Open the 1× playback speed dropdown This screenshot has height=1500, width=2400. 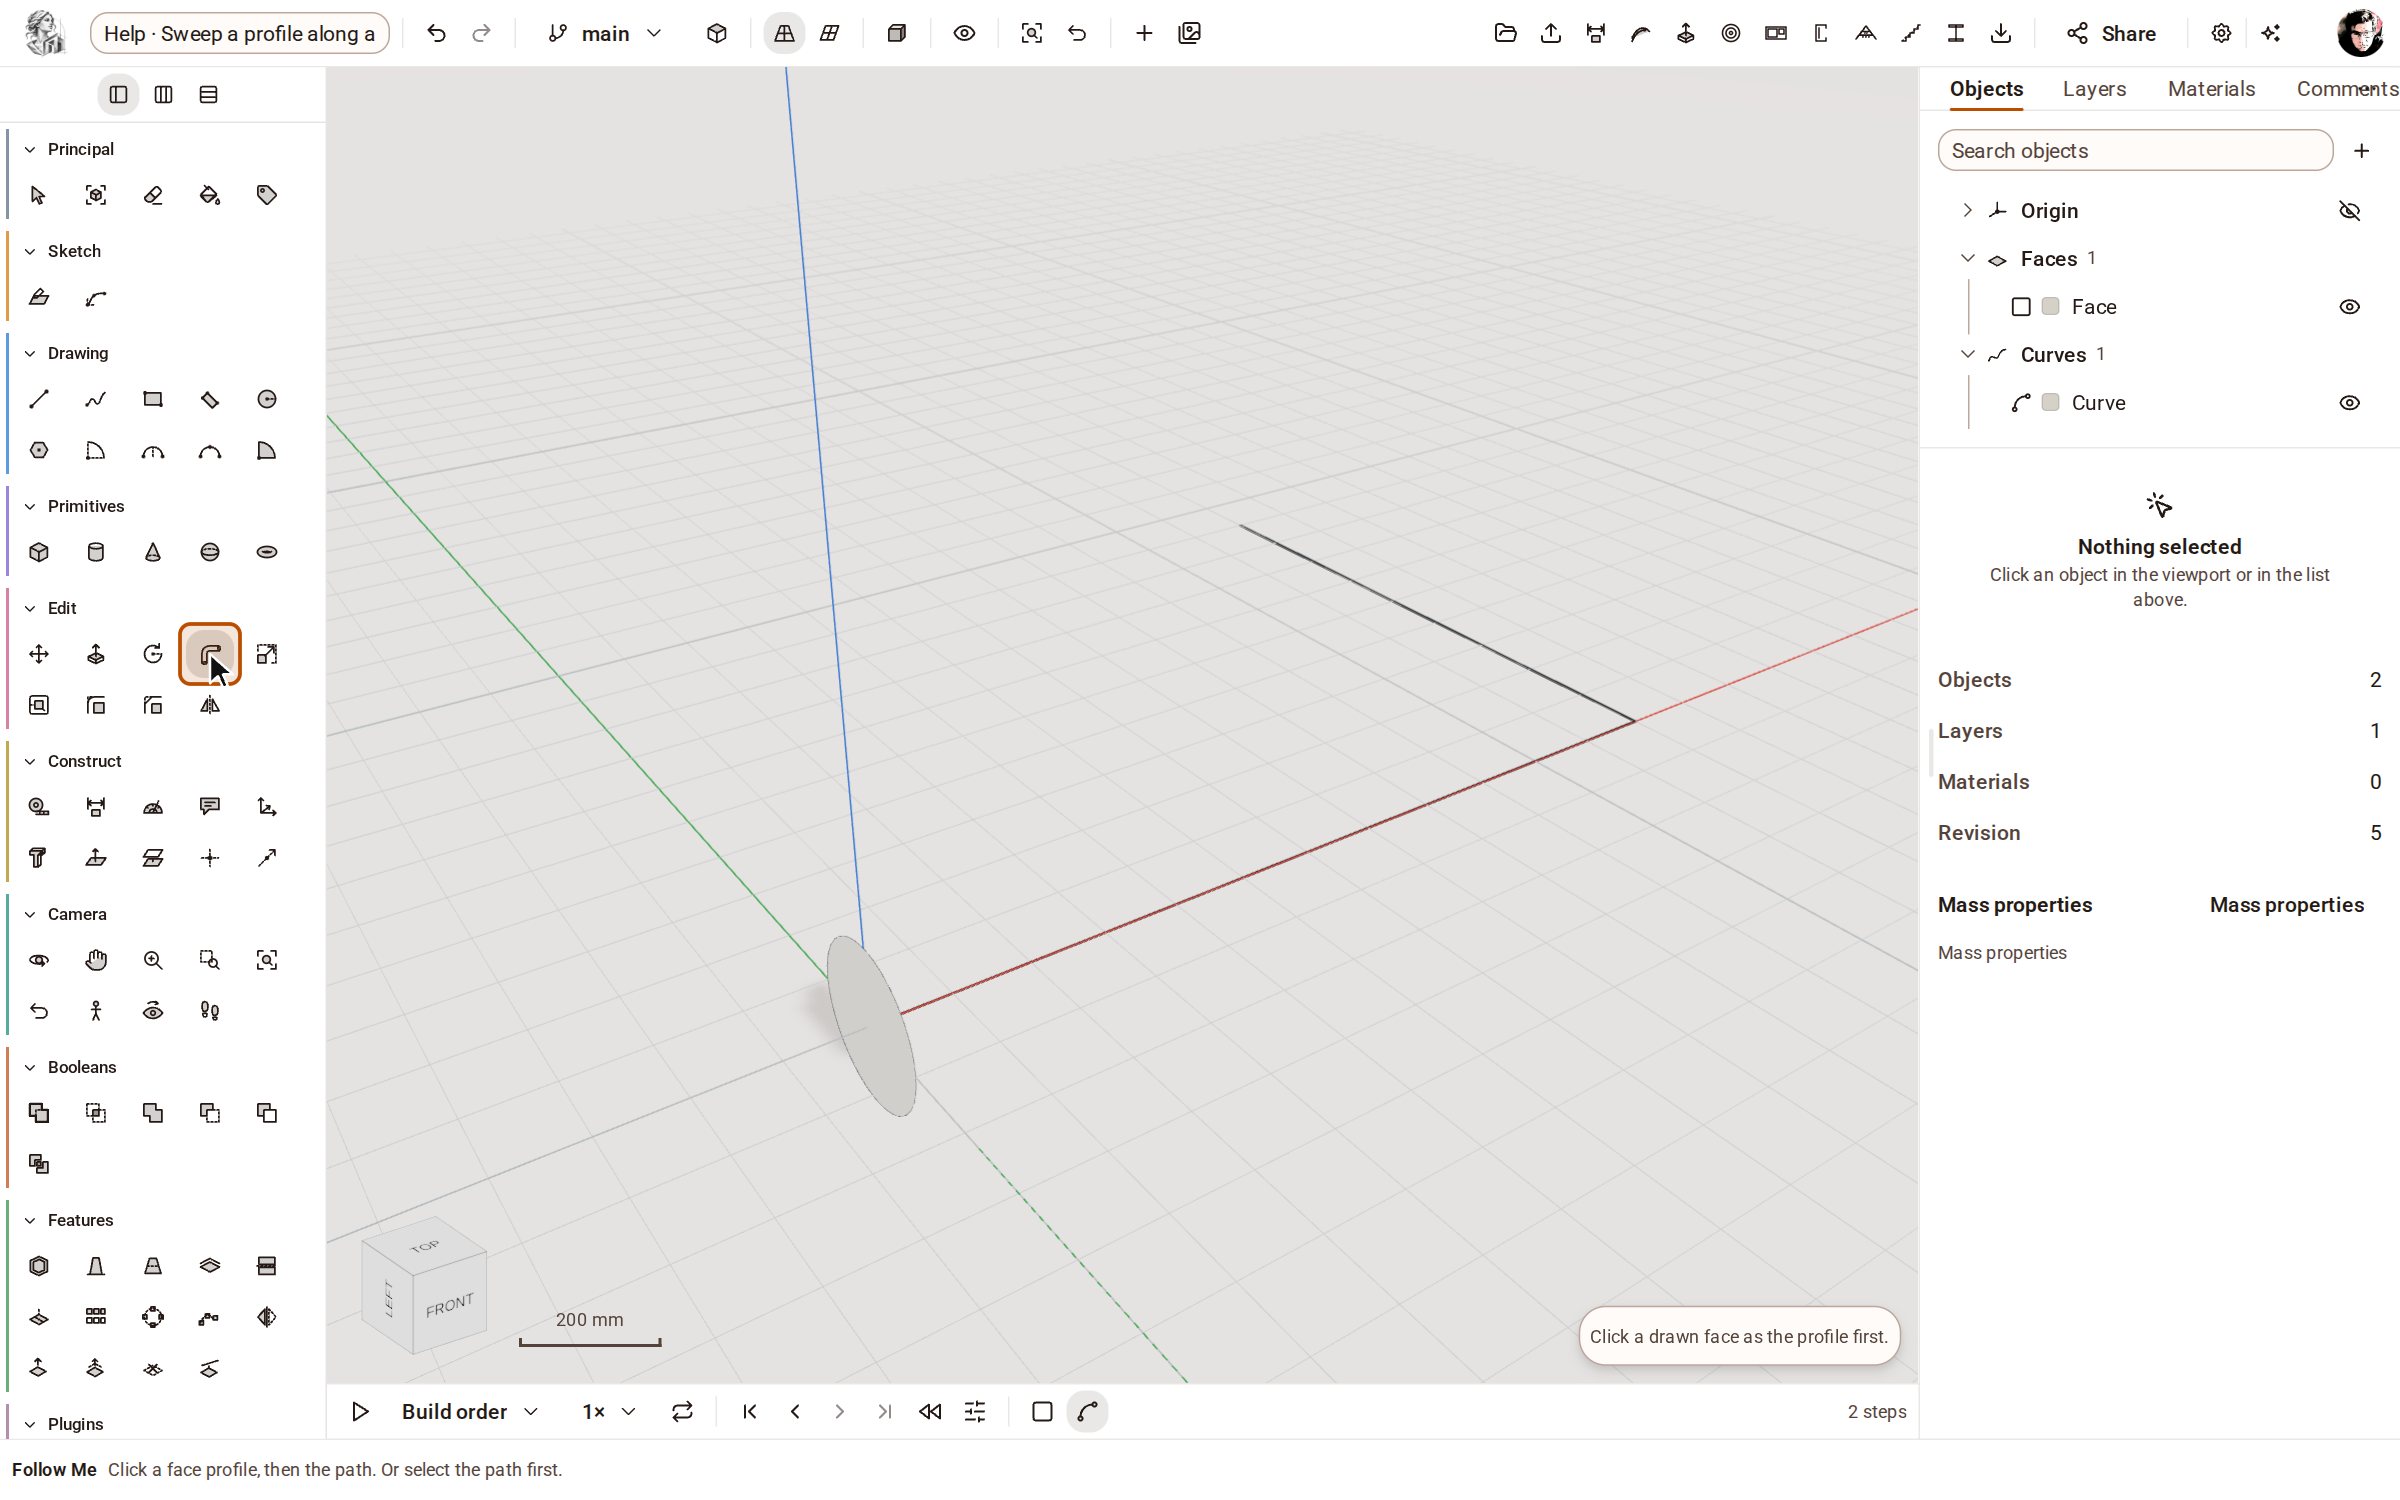(x=609, y=1411)
